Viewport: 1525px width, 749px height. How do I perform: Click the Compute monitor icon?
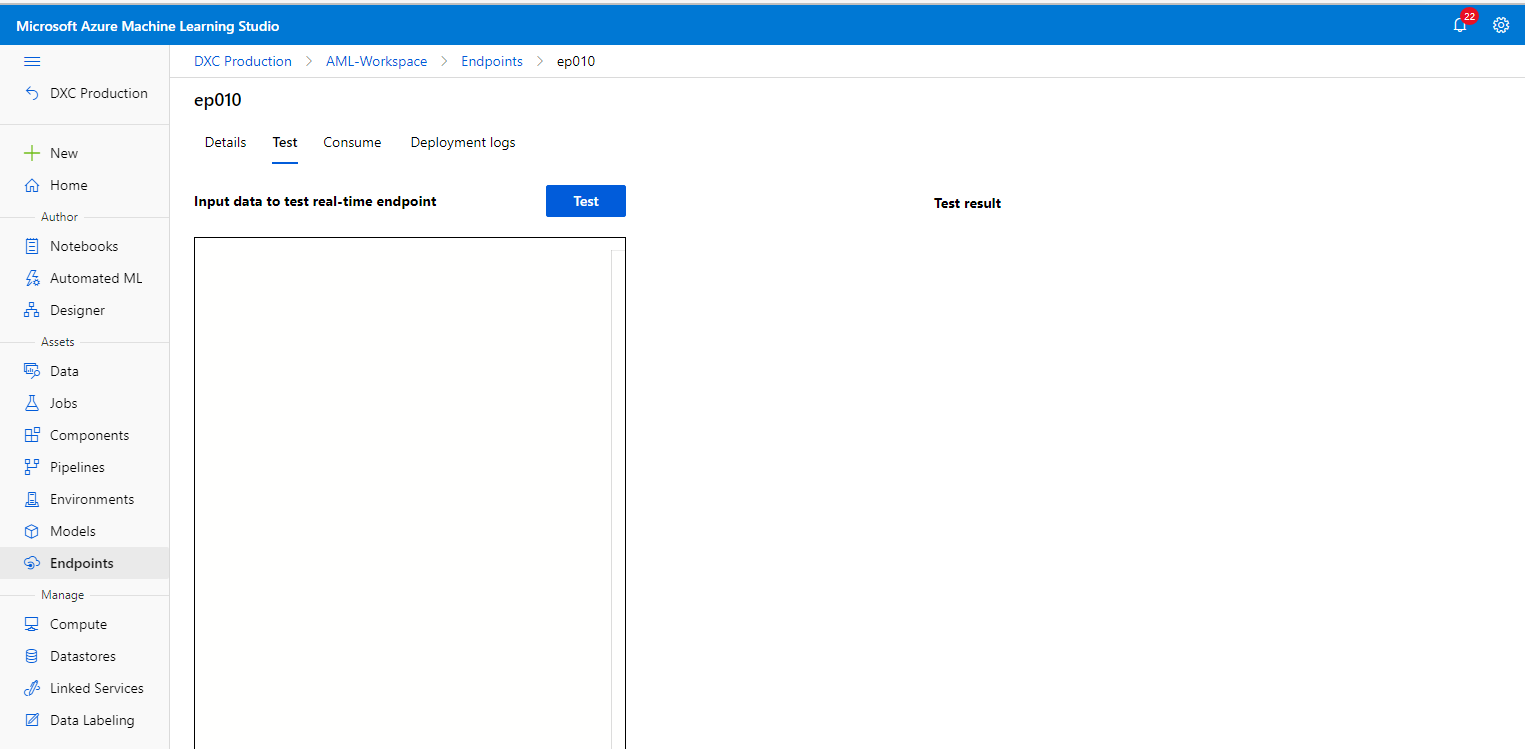tap(32, 624)
